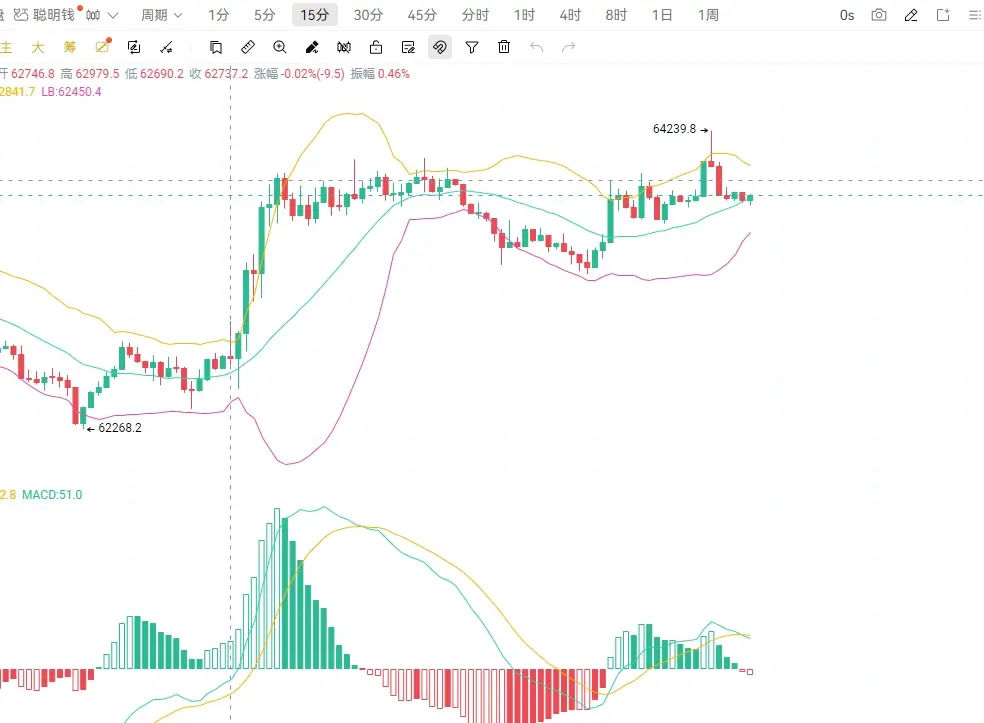Image resolution: width=984 pixels, height=723 pixels.
Task: Open the hamburger menu at top right
Action: point(975,15)
